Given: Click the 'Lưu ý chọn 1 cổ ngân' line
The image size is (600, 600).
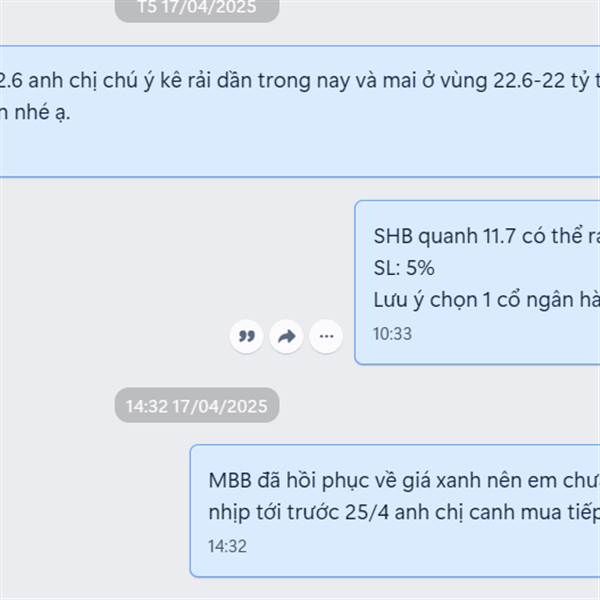Looking at the screenshot, I should tap(486, 300).
